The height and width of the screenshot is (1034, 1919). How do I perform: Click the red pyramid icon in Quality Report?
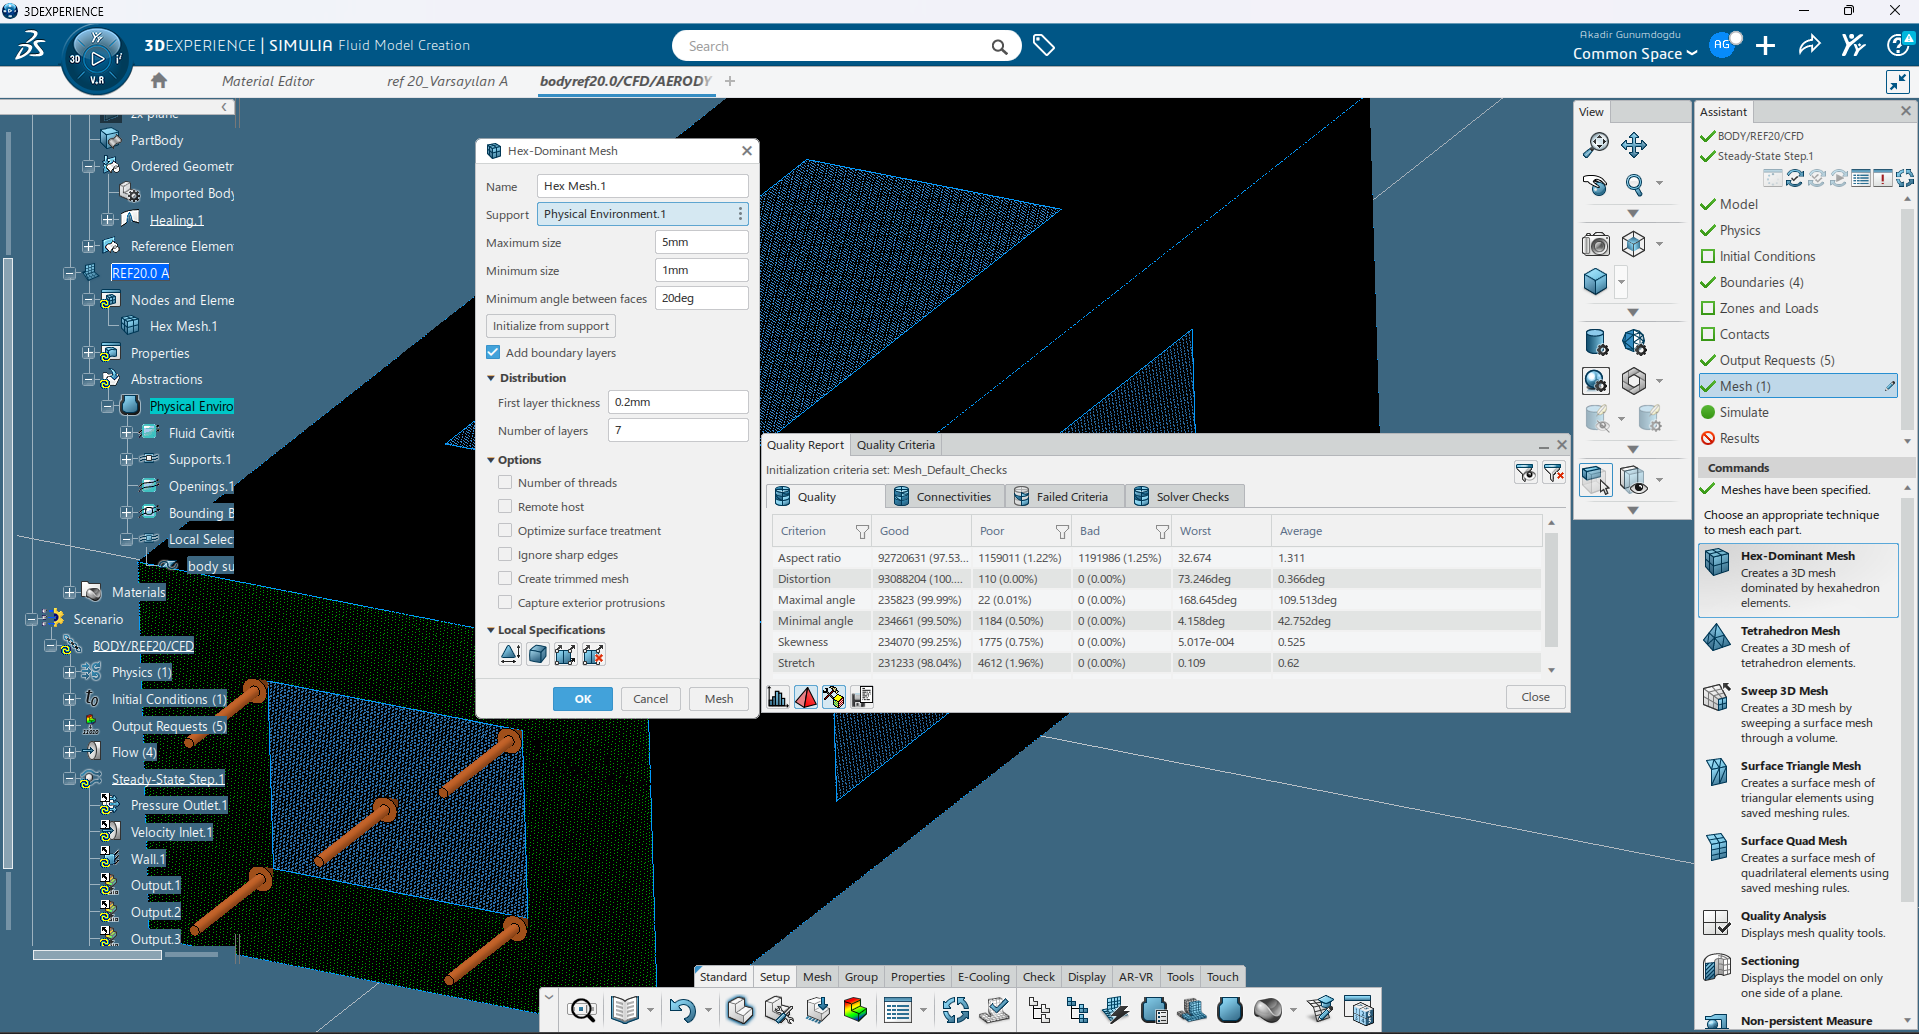[806, 697]
